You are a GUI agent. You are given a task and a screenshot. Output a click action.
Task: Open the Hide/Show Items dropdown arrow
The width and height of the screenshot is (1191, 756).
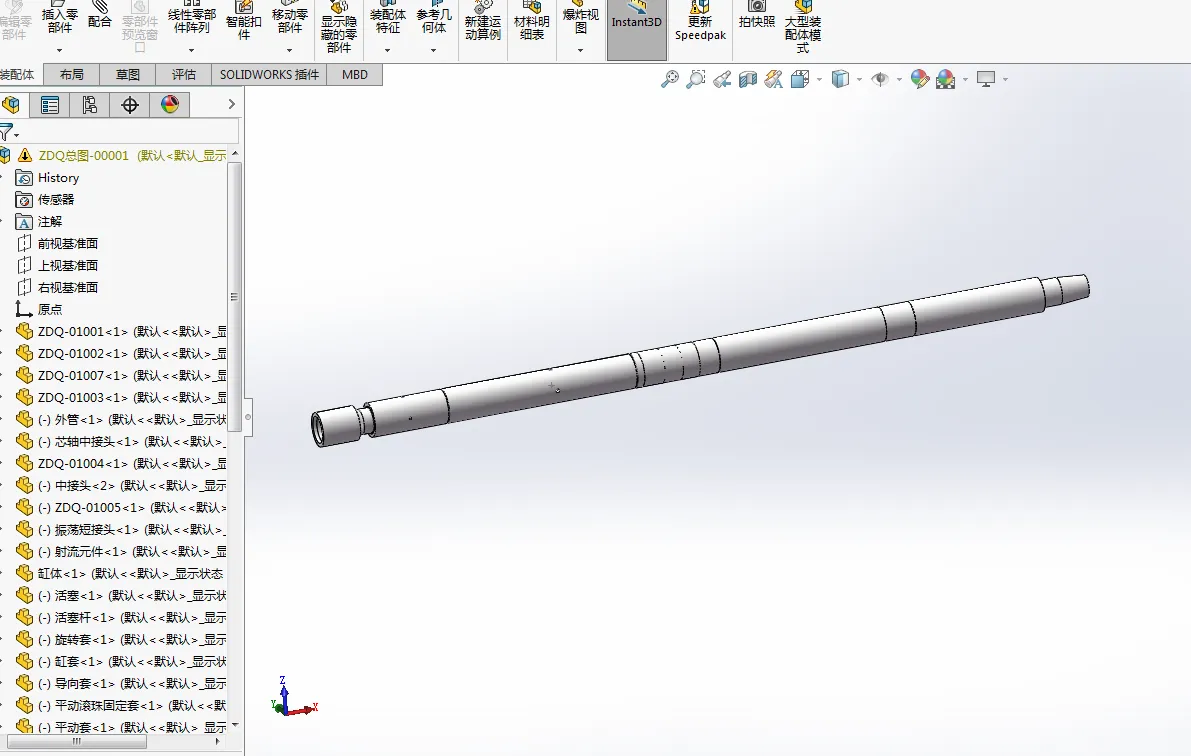[x=899, y=79]
